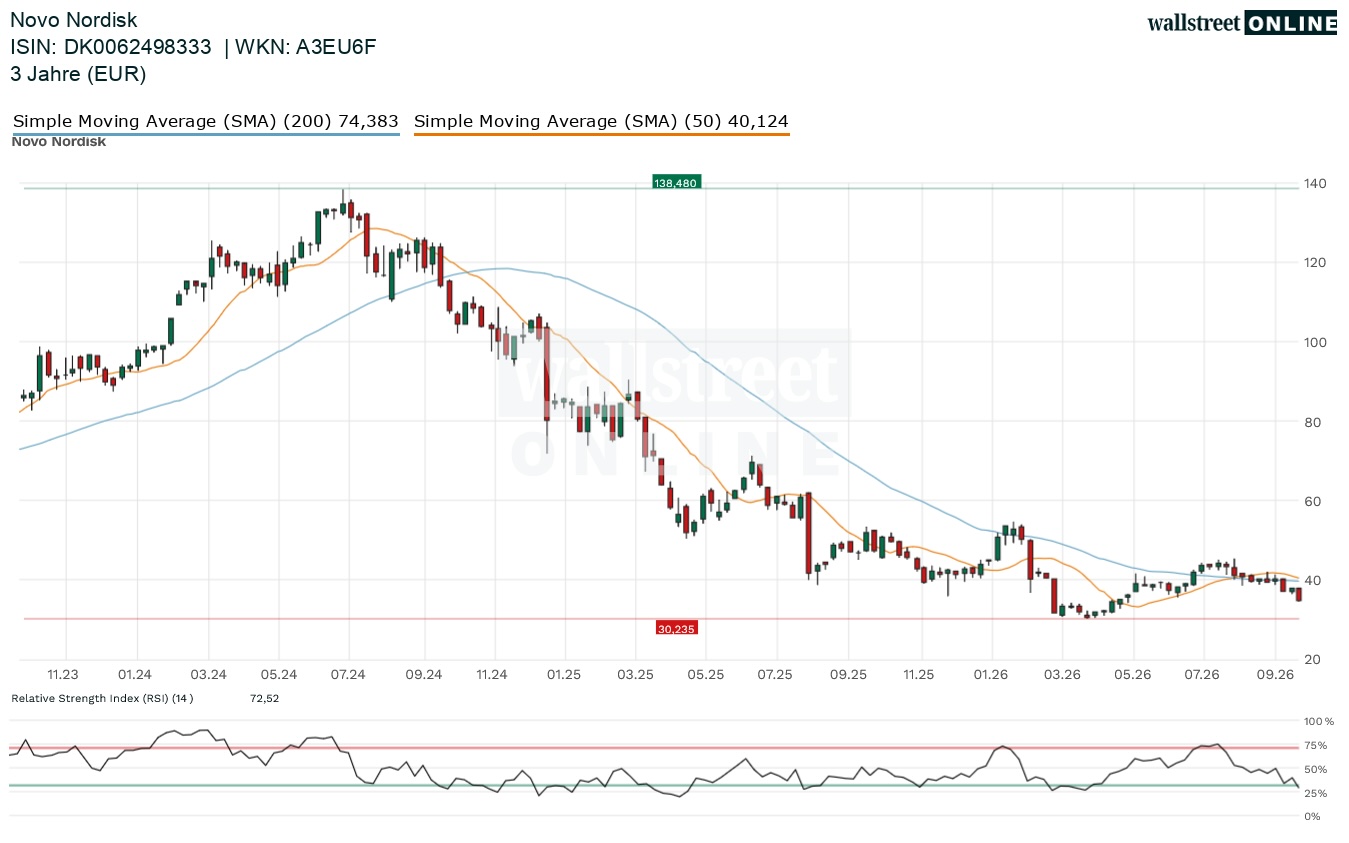This screenshot has width=1349, height=843.
Task: Click the 01.25 date axis label
Action: [563, 675]
